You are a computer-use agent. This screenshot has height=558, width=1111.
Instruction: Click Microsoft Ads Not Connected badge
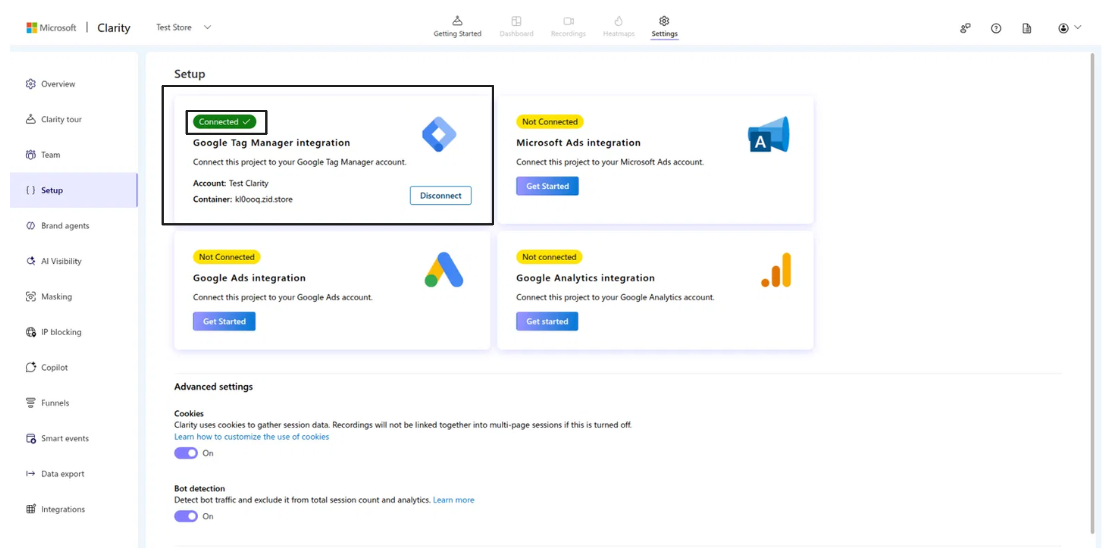pos(550,122)
